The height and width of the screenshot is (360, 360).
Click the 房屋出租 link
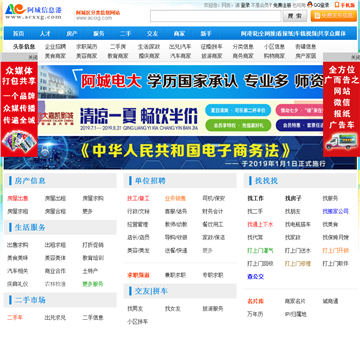pyautogui.click(x=55, y=198)
